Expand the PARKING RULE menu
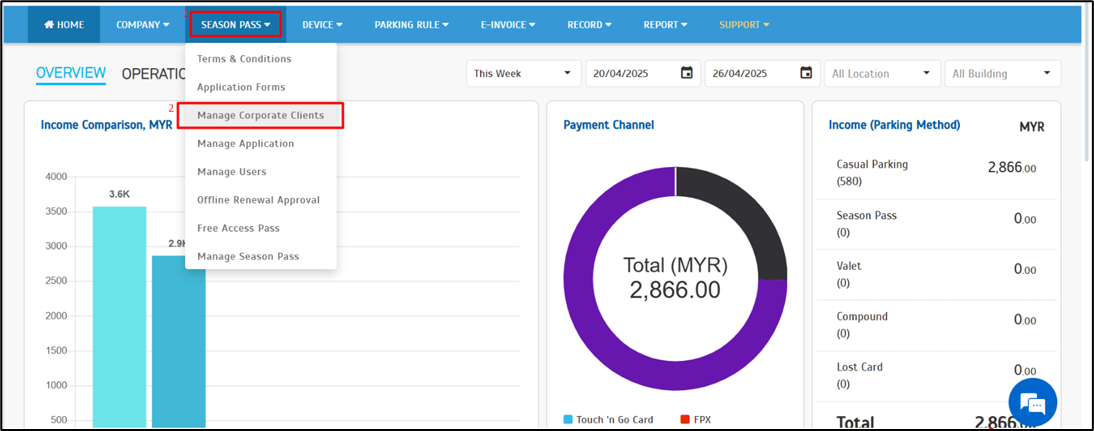 (411, 24)
